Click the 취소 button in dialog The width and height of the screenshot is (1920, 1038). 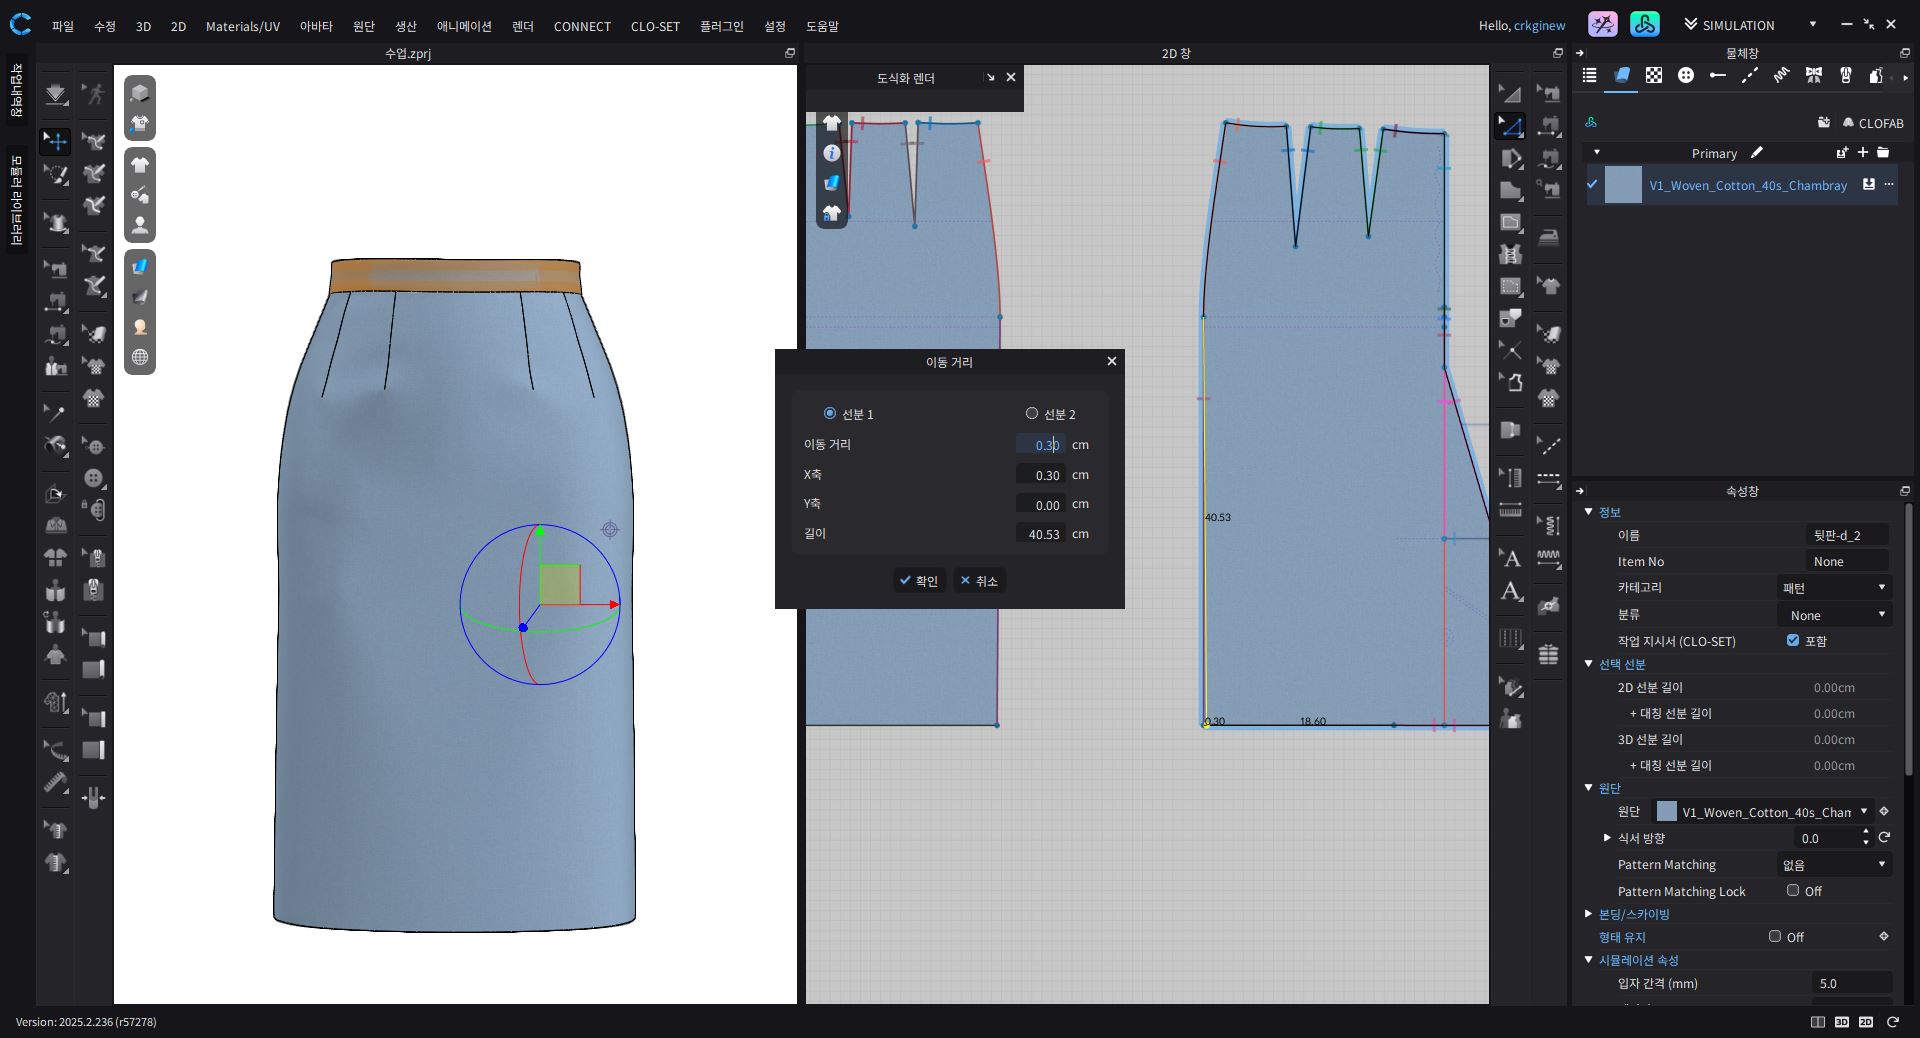pyautogui.click(x=979, y=581)
